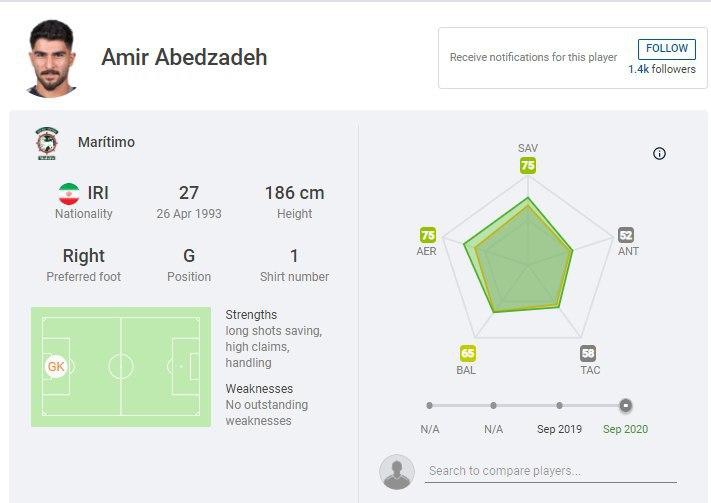Select the first N/A timeline point
711x503 pixels.
[429, 405]
